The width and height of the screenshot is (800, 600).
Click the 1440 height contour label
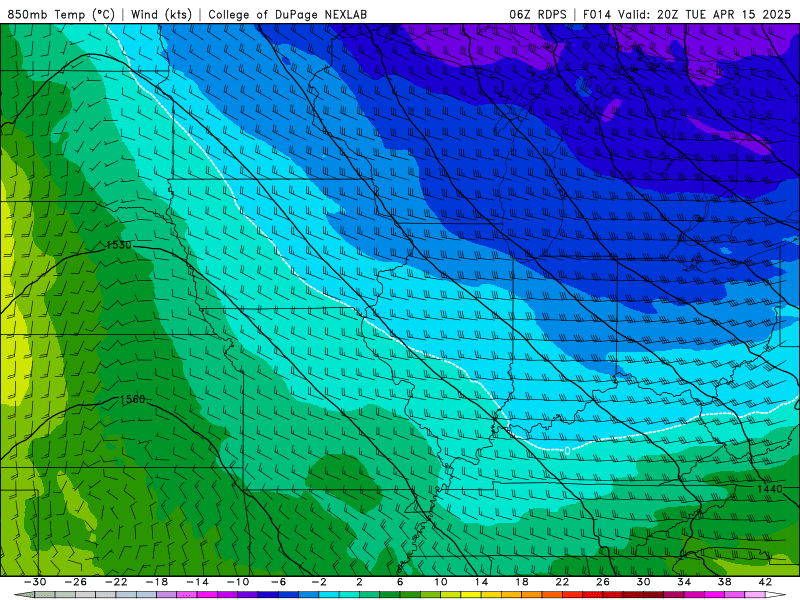[769, 489]
